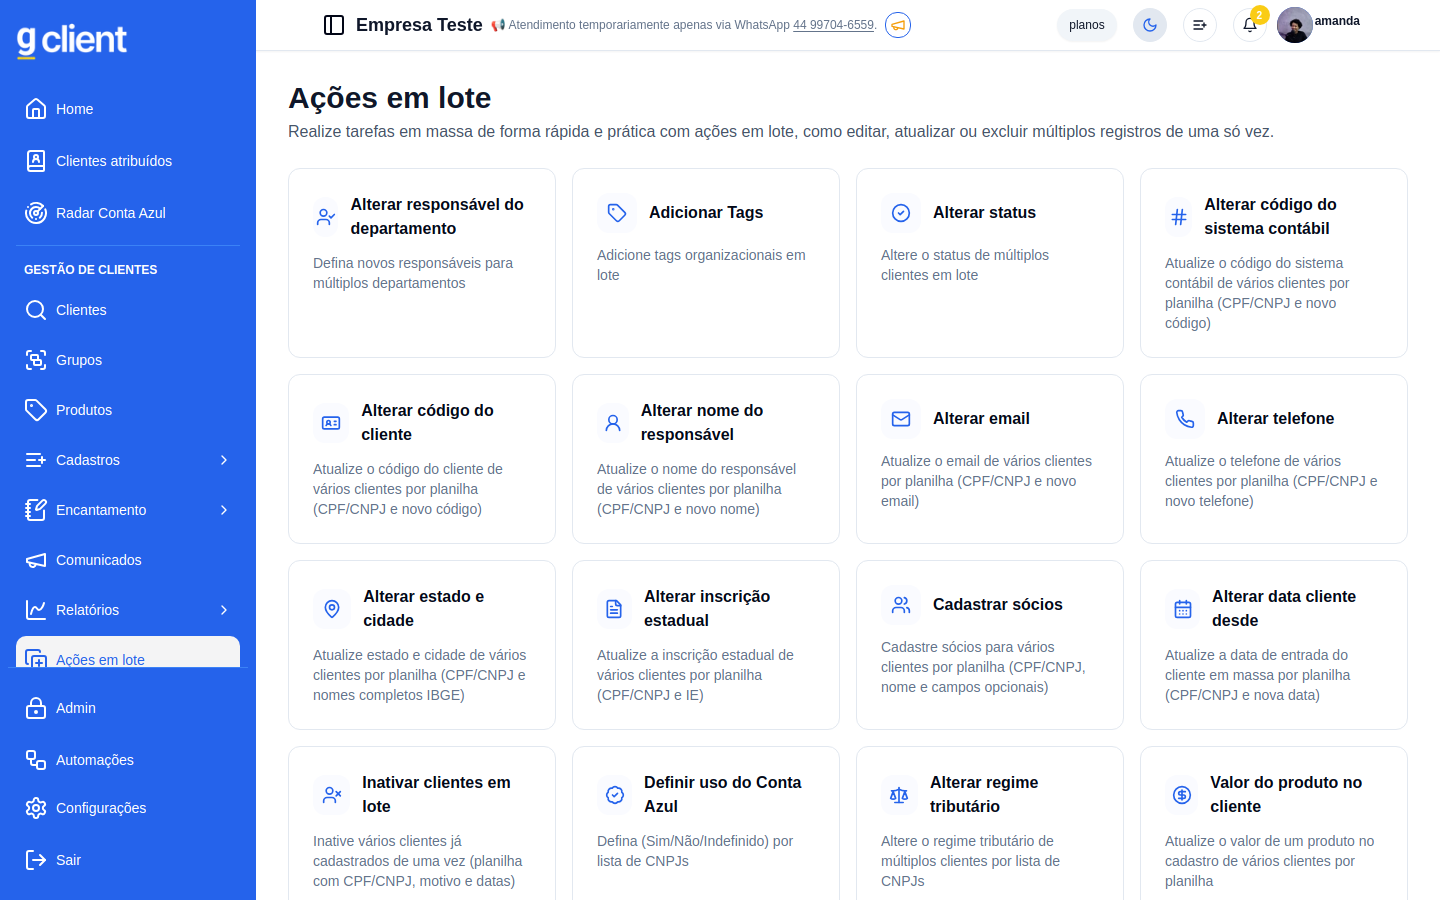This screenshot has height=900, width=1440.
Task: Click the Alterar data cliente desde calendar icon
Action: pos(1183,609)
